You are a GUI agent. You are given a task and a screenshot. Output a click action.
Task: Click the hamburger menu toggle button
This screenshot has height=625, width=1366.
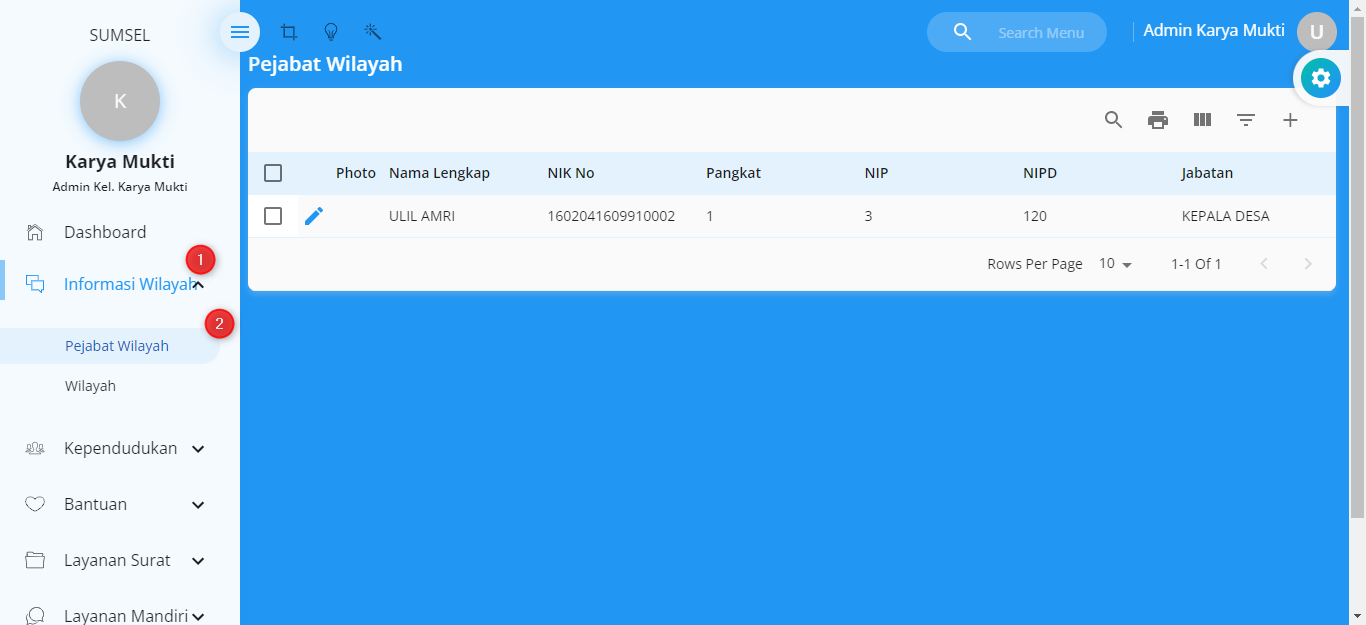[x=240, y=32]
